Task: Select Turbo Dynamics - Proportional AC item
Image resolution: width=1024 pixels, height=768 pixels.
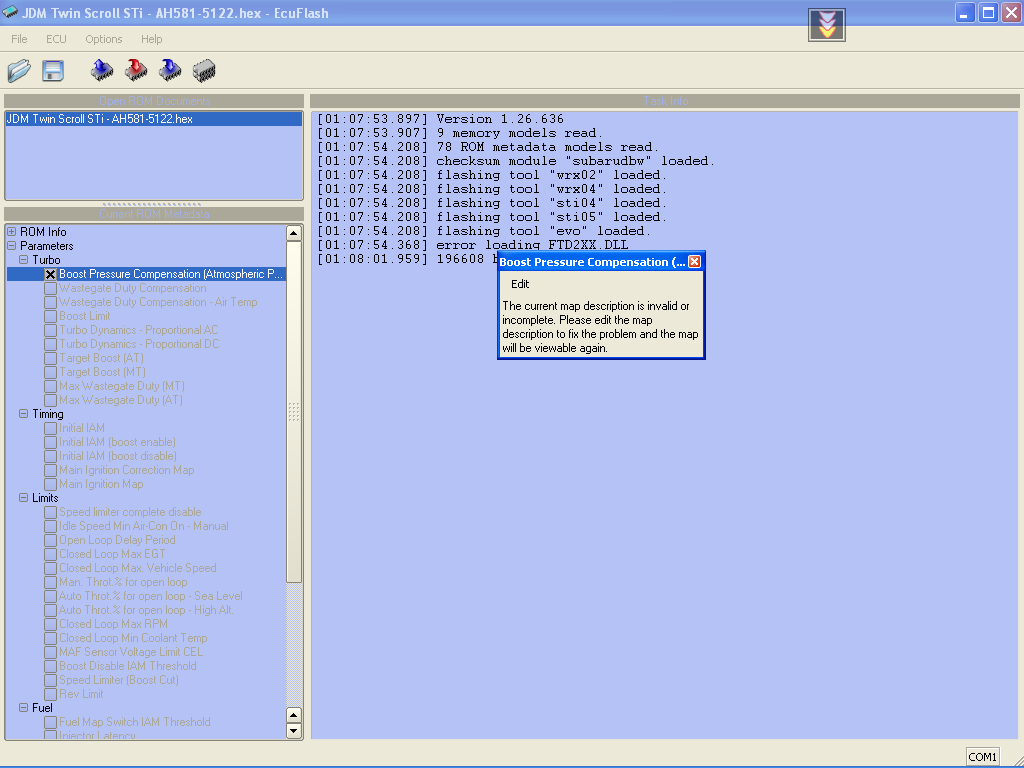Action: coord(138,330)
